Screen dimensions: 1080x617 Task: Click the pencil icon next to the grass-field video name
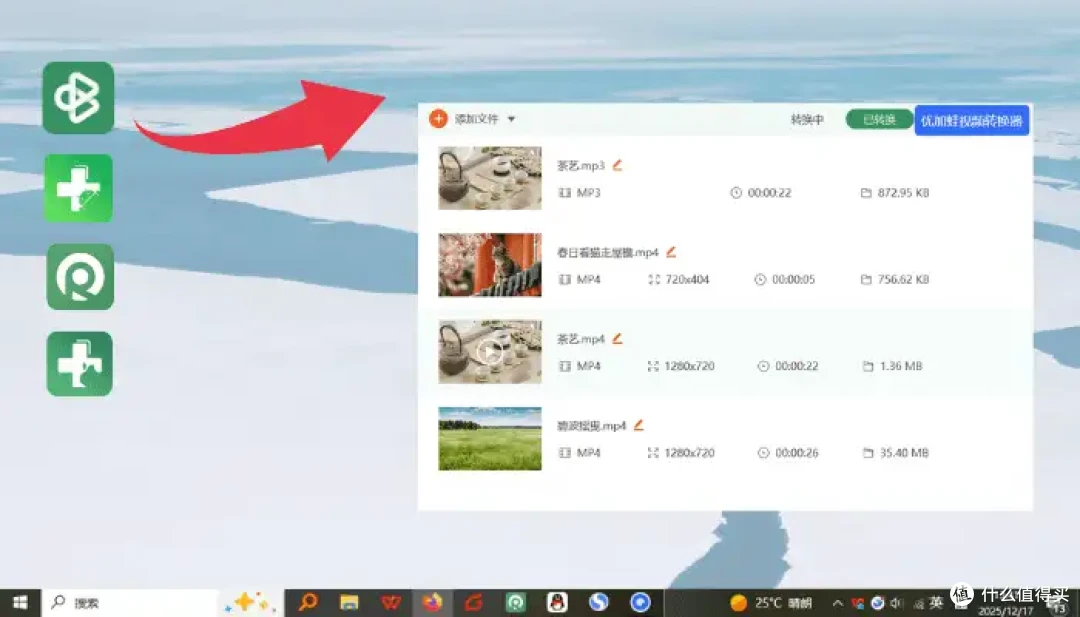[x=638, y=425]
